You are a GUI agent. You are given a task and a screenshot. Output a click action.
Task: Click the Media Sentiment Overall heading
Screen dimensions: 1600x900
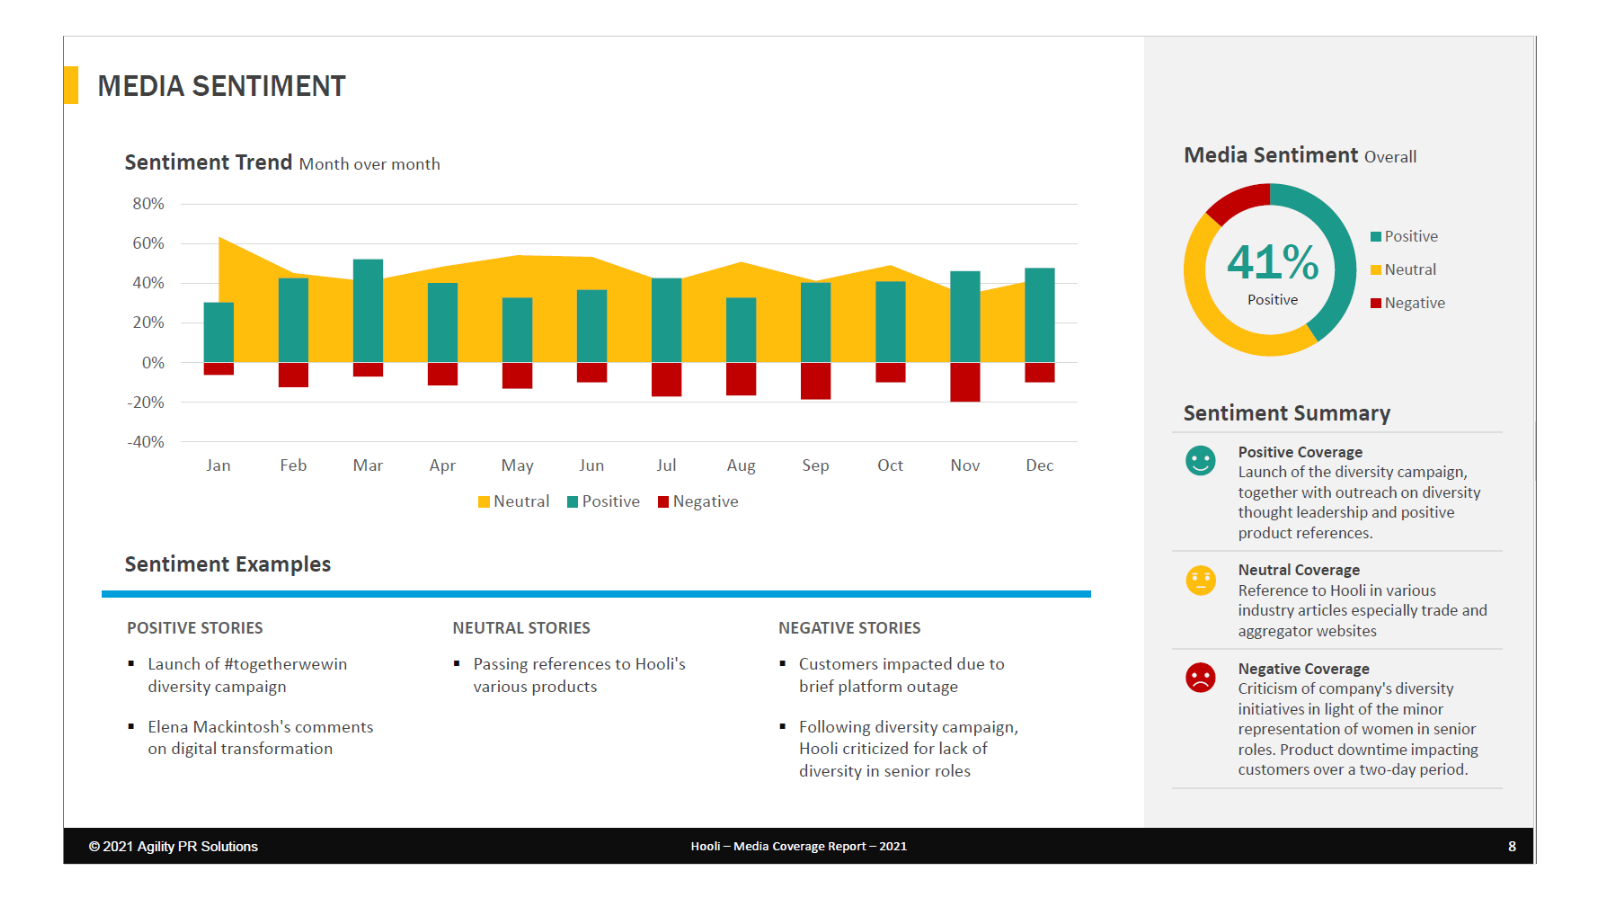pos(1300,155)
